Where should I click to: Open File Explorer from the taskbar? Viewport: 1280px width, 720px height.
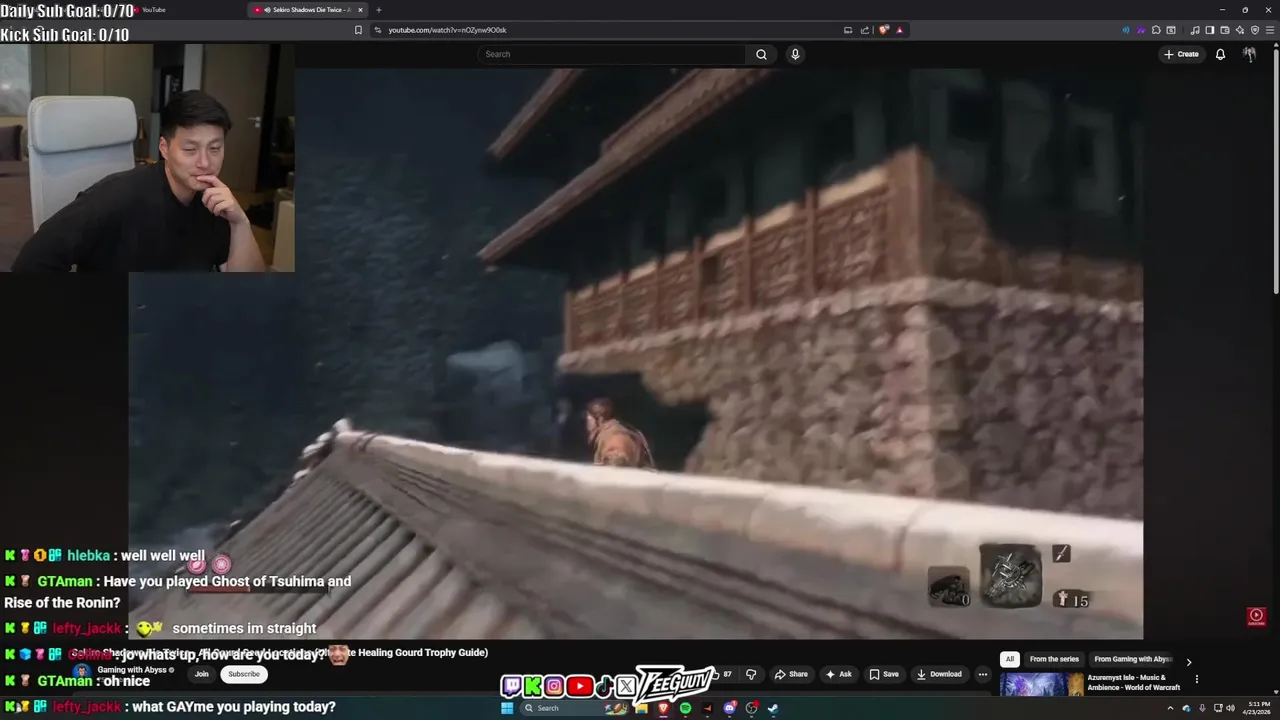641,708
